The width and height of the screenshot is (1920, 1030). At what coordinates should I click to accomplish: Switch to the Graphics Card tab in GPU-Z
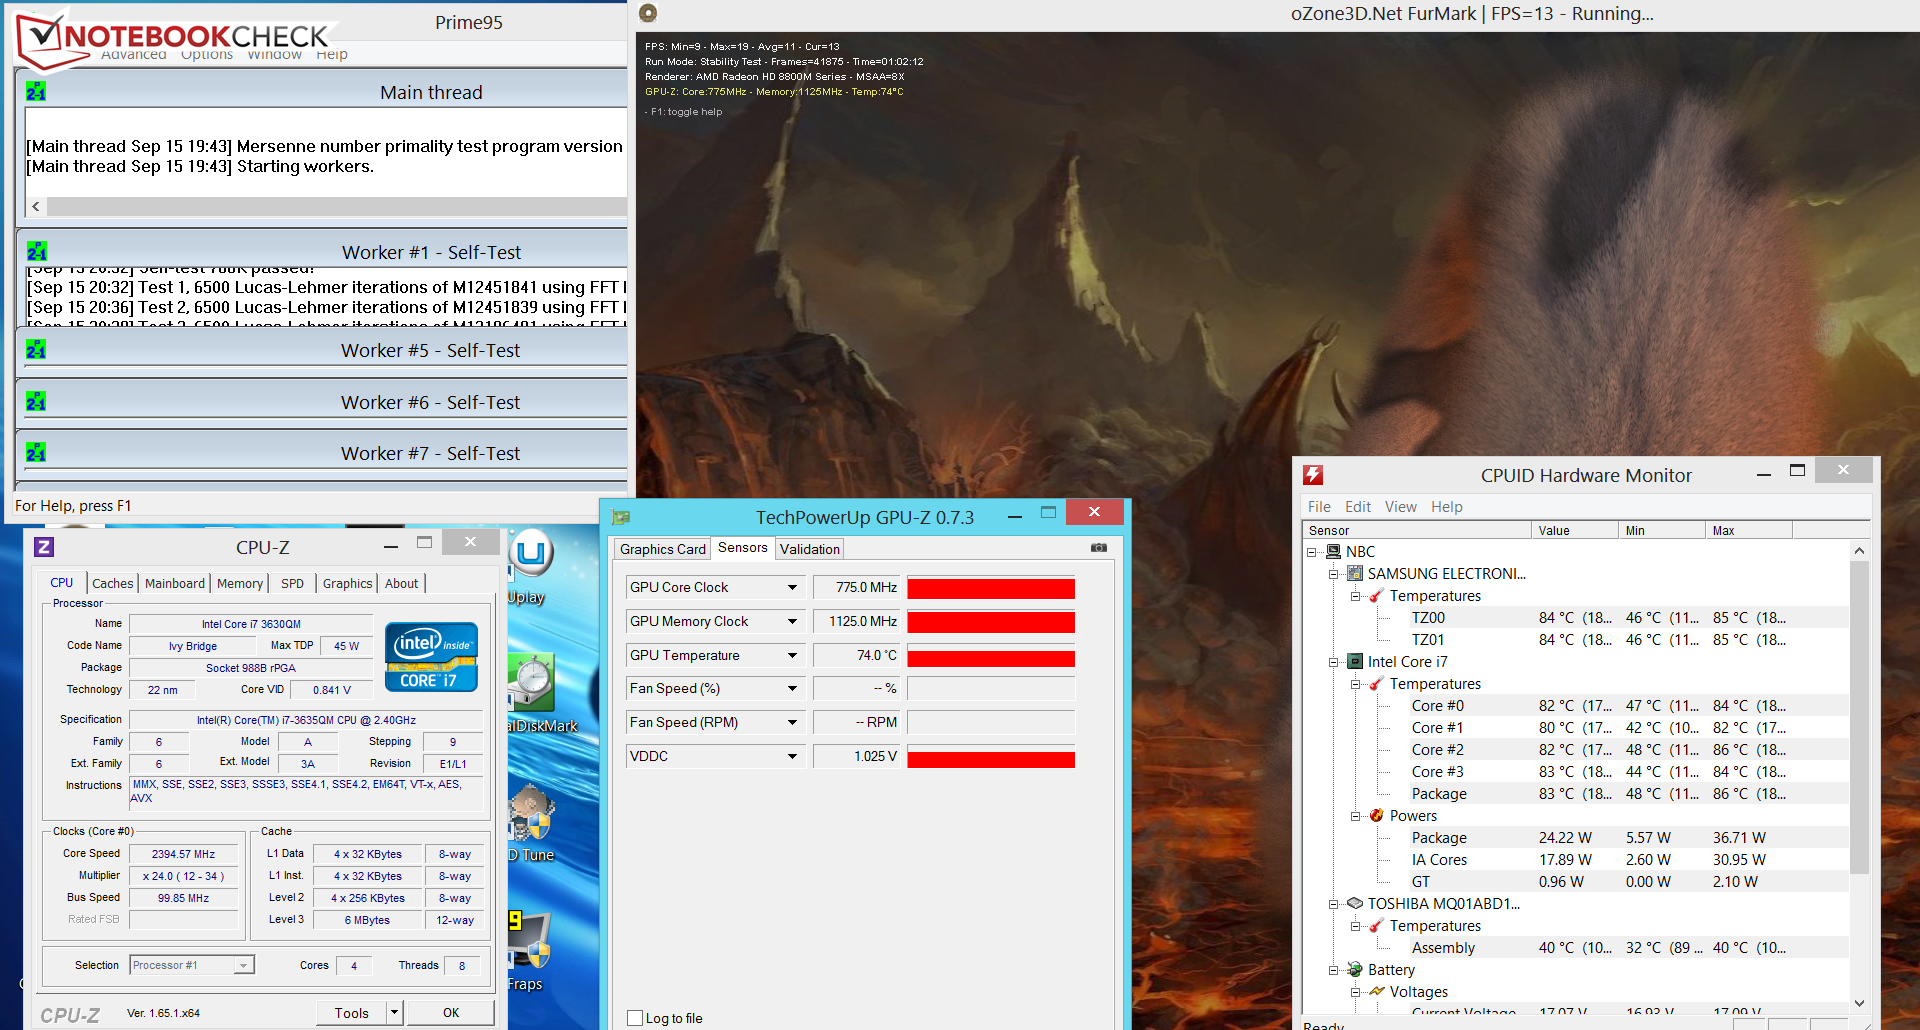click(x=662, y=549)
